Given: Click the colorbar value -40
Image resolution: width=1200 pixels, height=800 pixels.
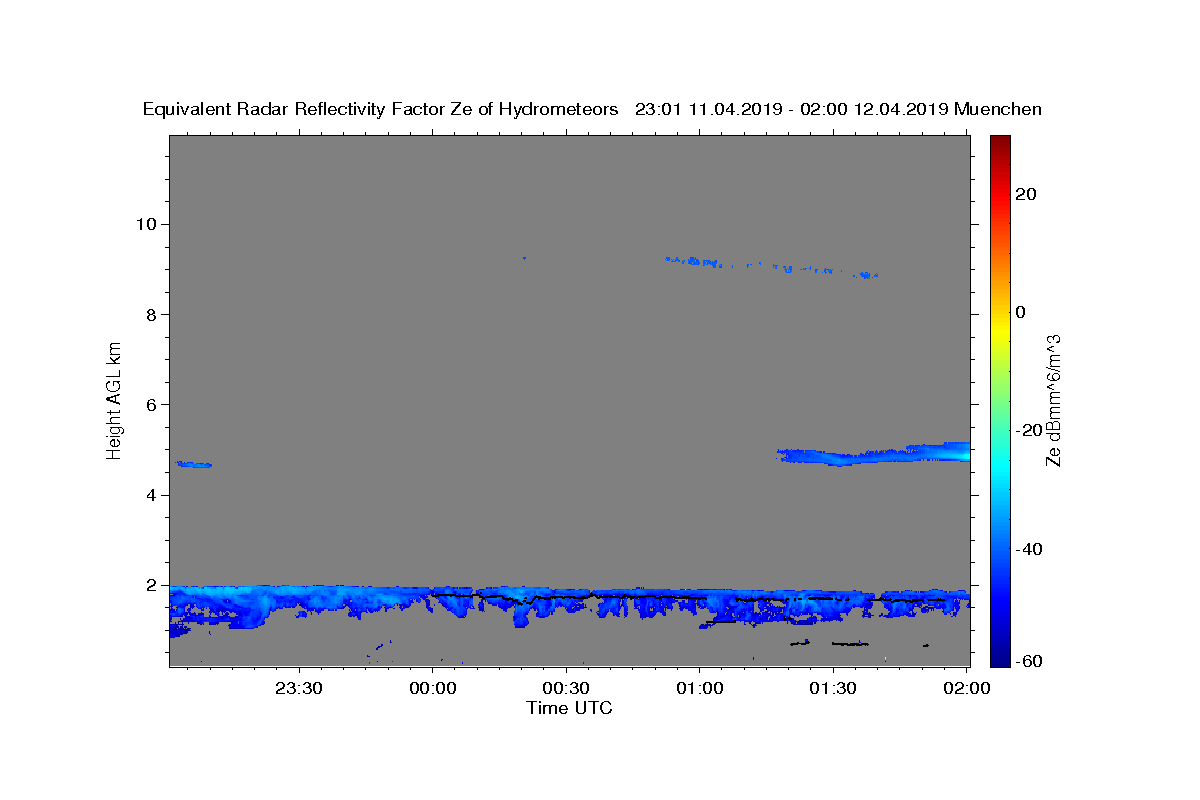Looking at the screenshot, I should [1029, 549].
